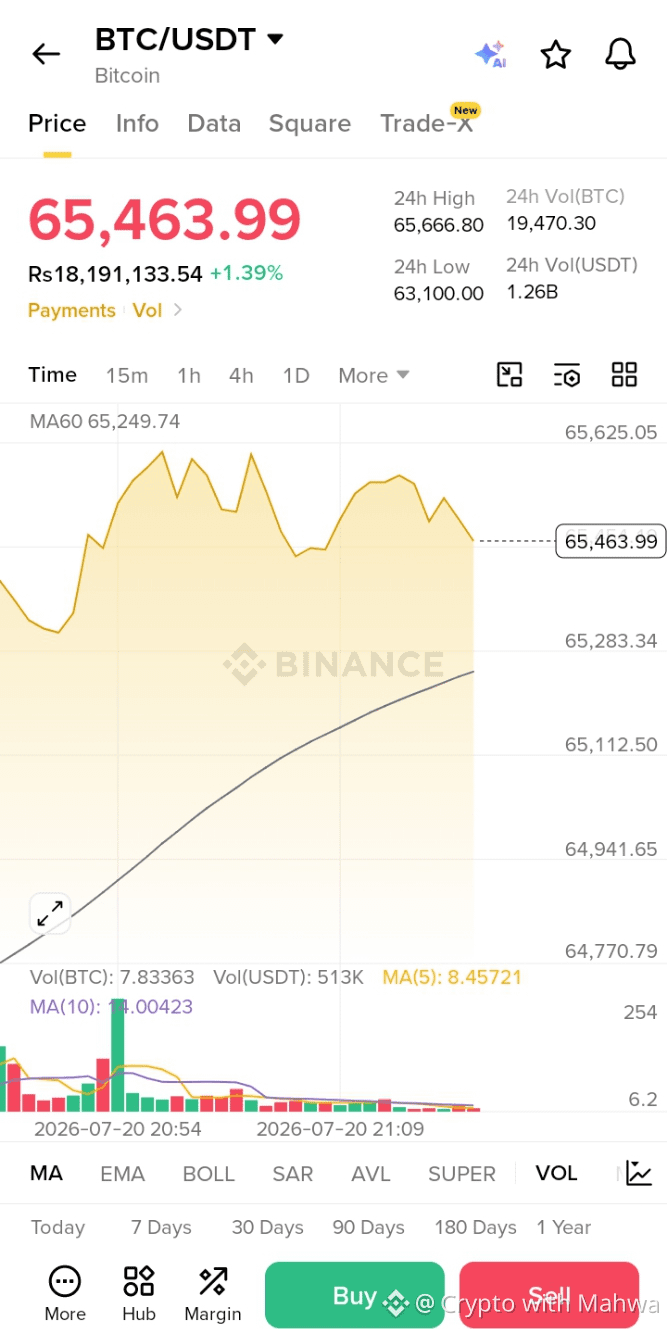Expand chart to fullscreen
This screenshot has width=667, height=1329.
coord(50,913)
